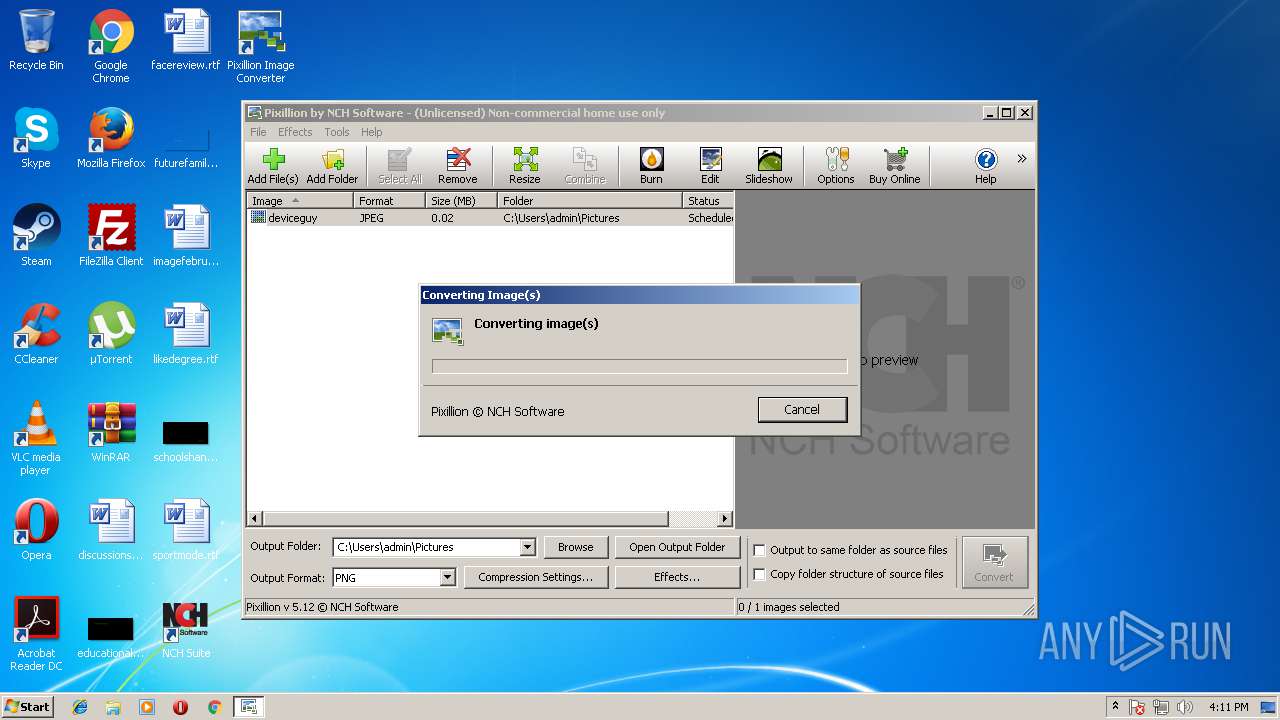Click the conversion progress bar

tap(639, 366)
